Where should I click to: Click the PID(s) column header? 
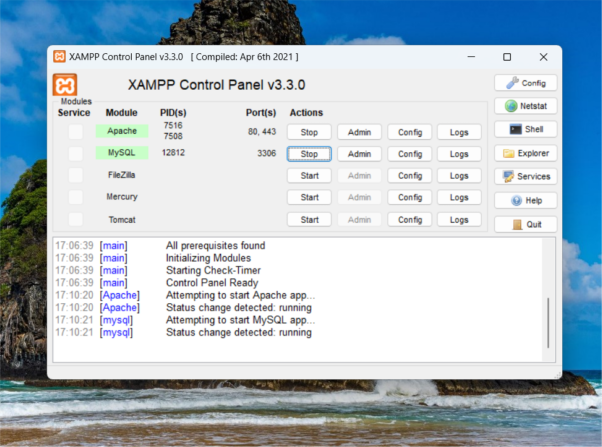click(173, 113)
